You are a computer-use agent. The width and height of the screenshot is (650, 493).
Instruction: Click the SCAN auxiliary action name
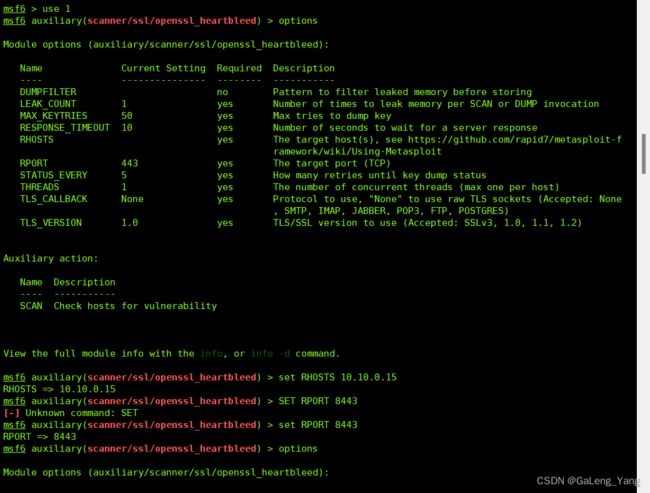point(31,306)
